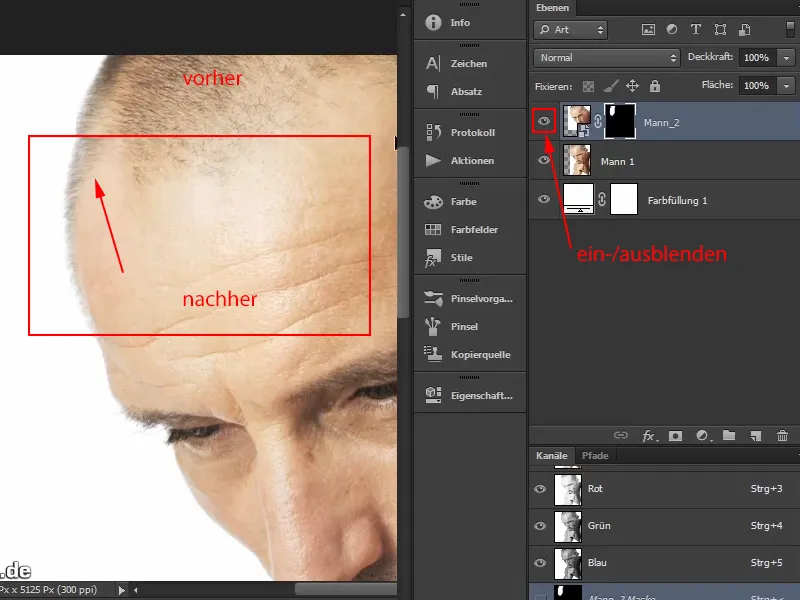Filter layers by pixel layer icon

pyautogui.click(x=648, y=30)
